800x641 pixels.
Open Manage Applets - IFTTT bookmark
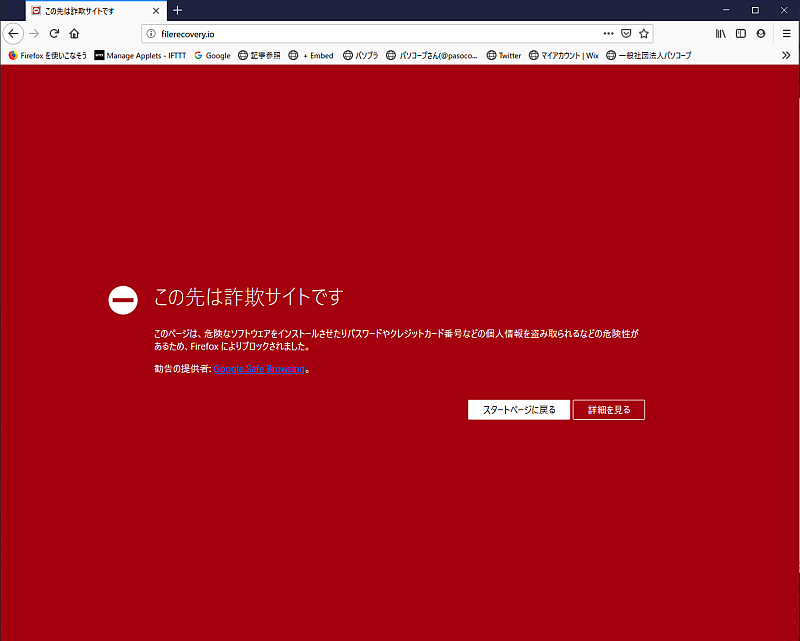pyautogui.click(x=140, y=55)
